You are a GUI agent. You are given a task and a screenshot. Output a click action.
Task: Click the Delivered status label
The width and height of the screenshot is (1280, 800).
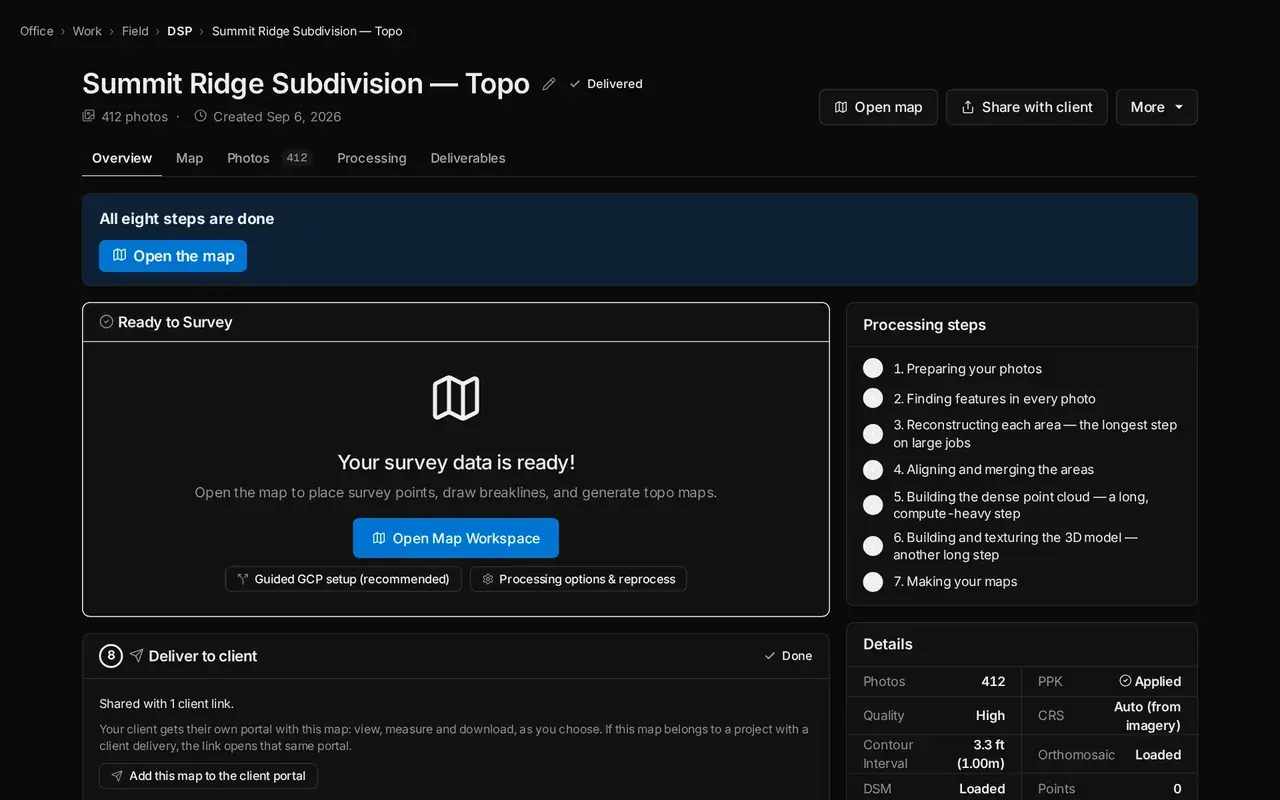615,84
